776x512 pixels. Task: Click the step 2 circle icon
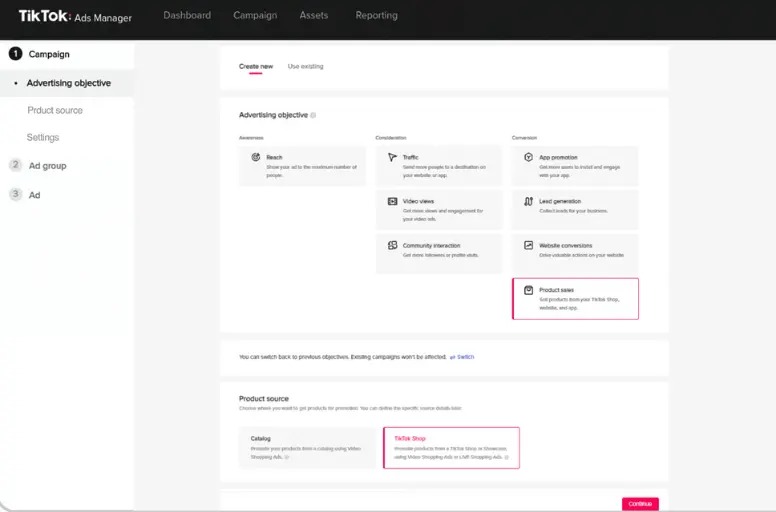tap(15, 165)
